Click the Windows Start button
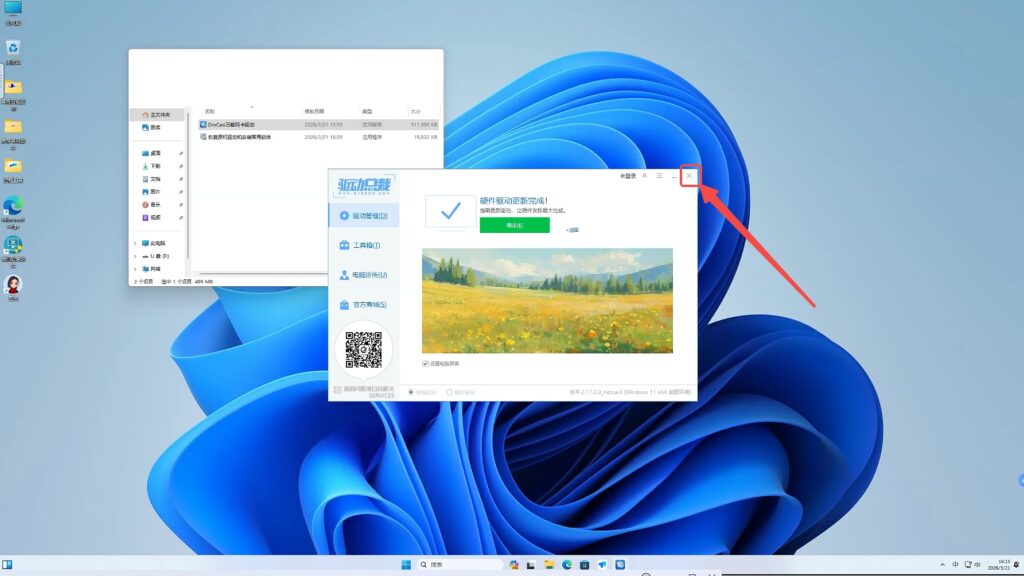This screenshot has width=1024, height=576. (406, 565)
